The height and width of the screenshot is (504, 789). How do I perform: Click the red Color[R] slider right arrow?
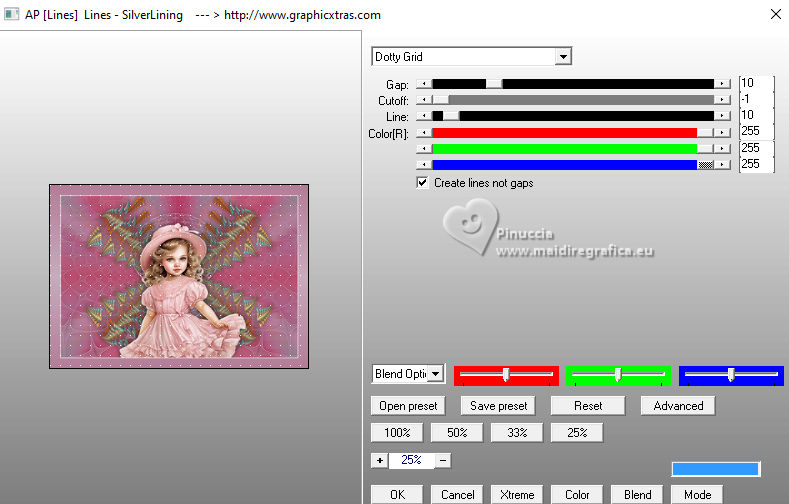point(722,133)
